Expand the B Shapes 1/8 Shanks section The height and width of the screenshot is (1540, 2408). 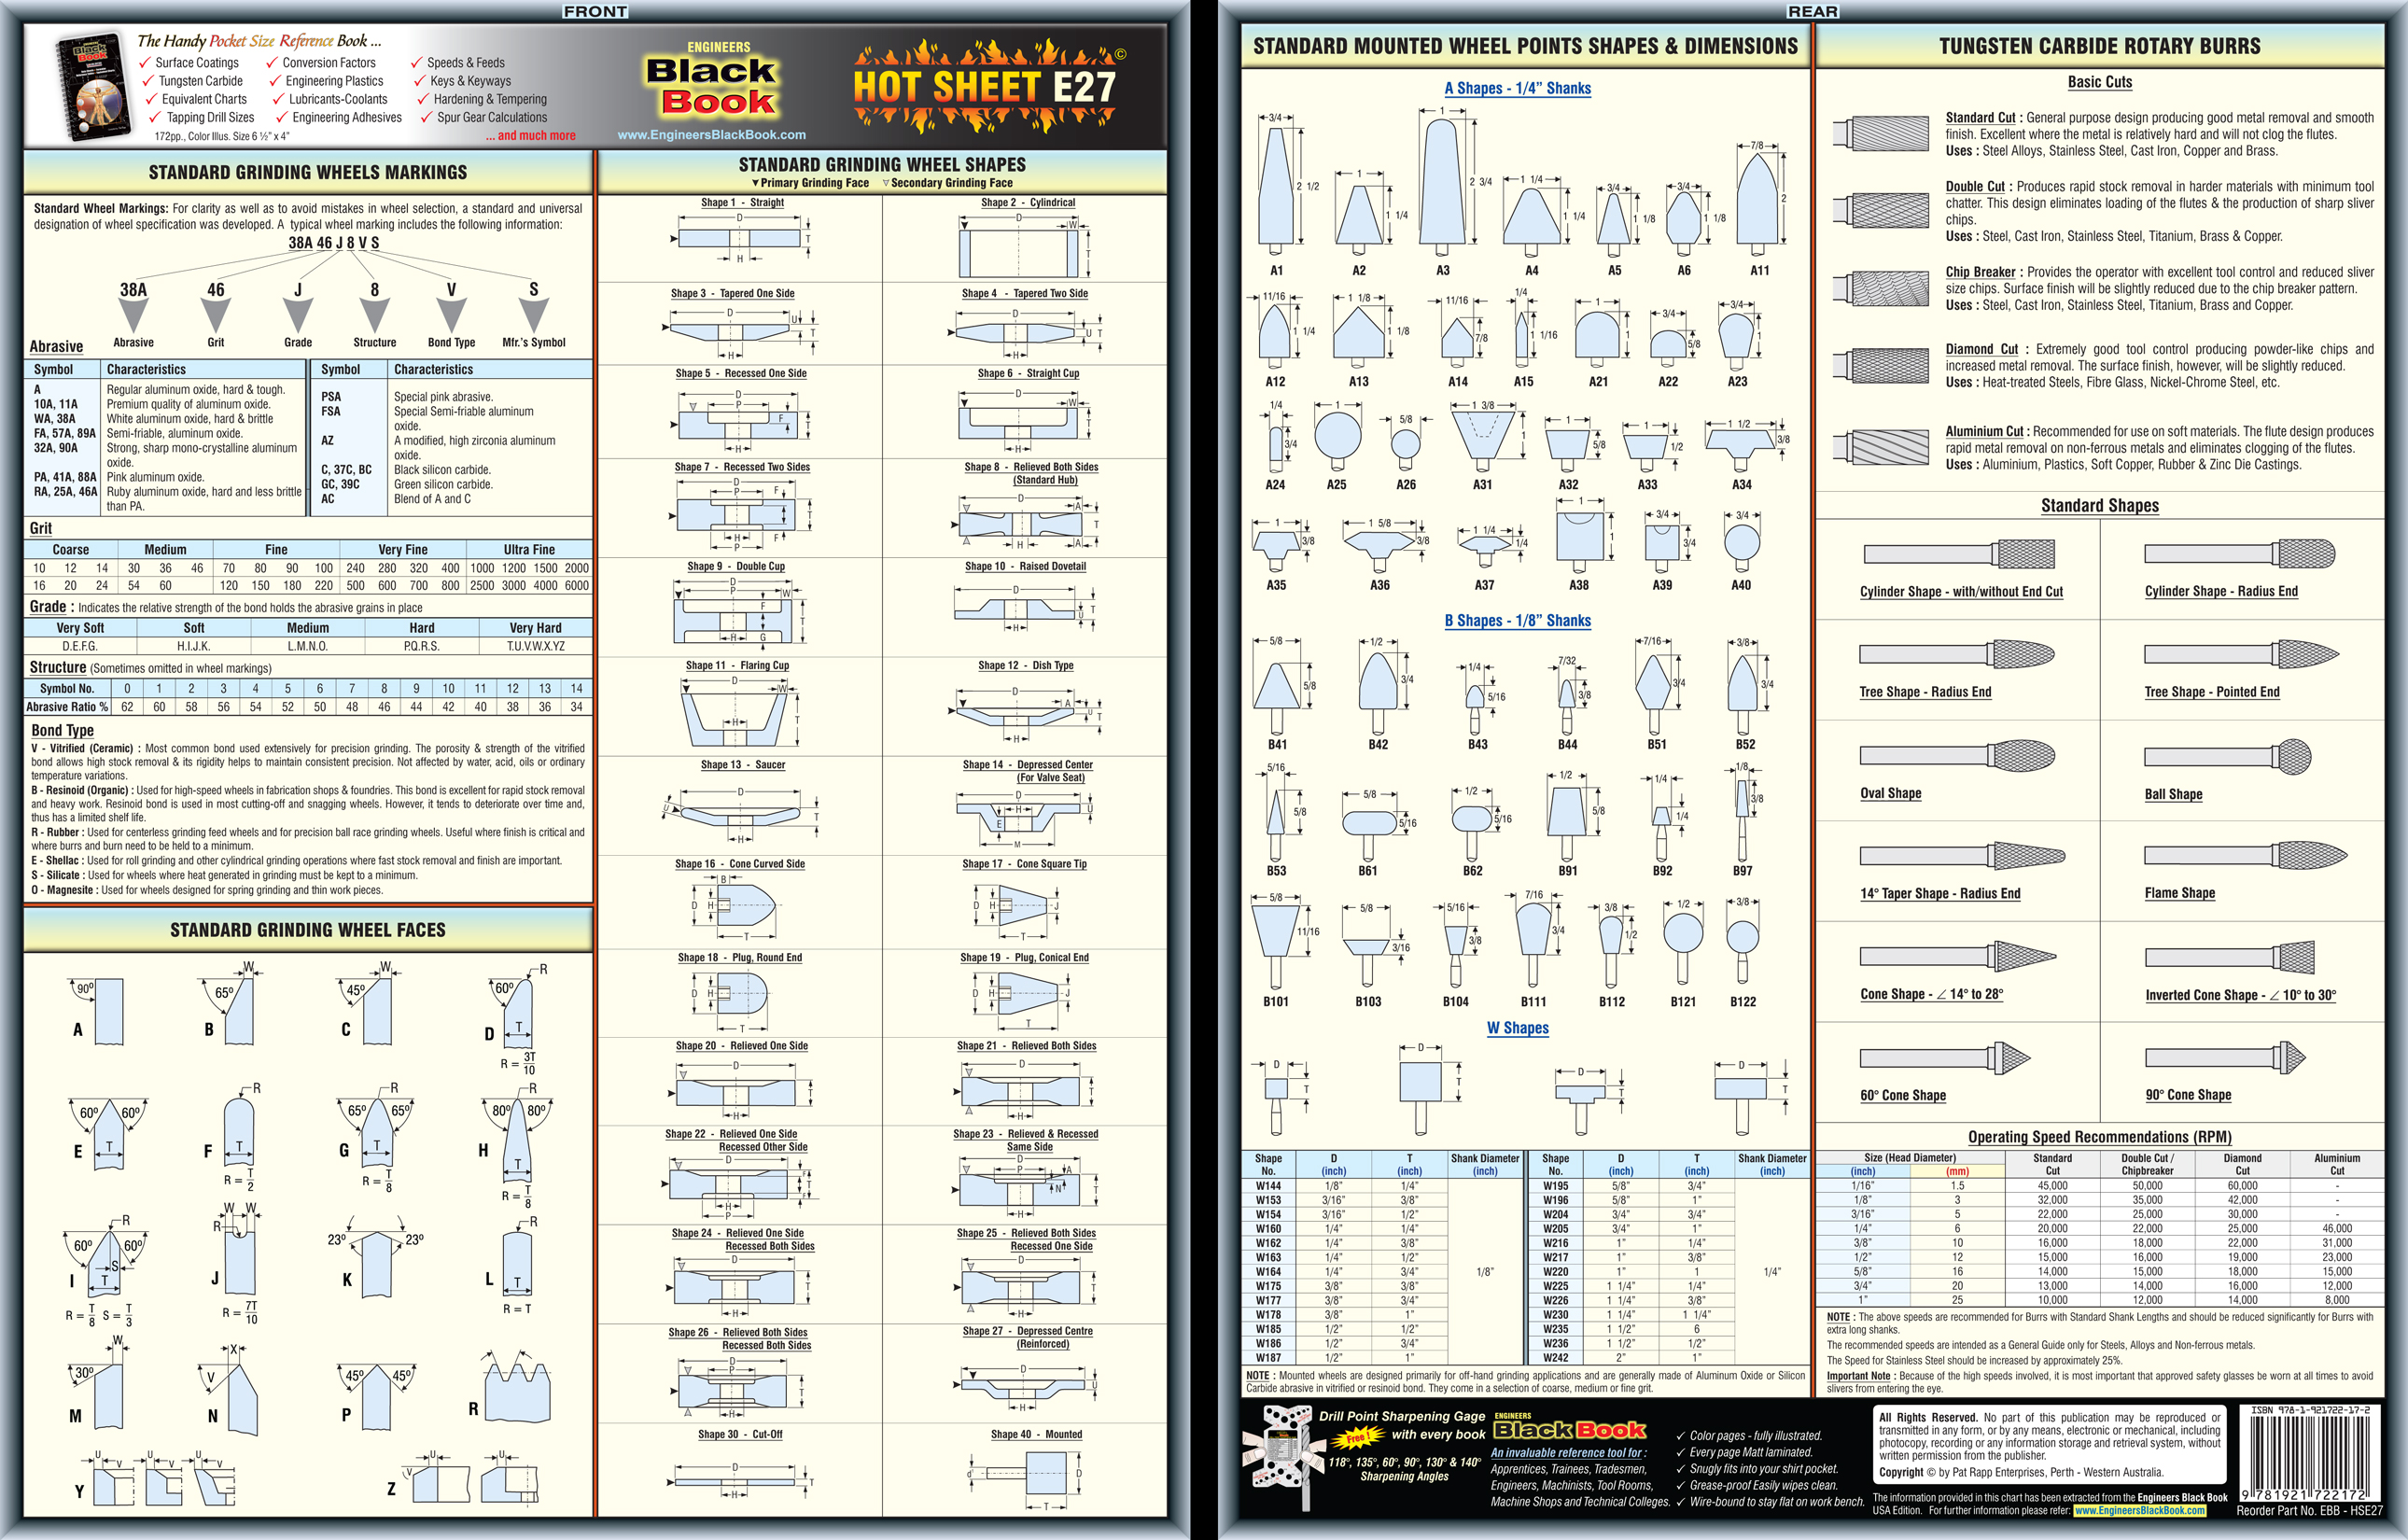[1521, 623]
